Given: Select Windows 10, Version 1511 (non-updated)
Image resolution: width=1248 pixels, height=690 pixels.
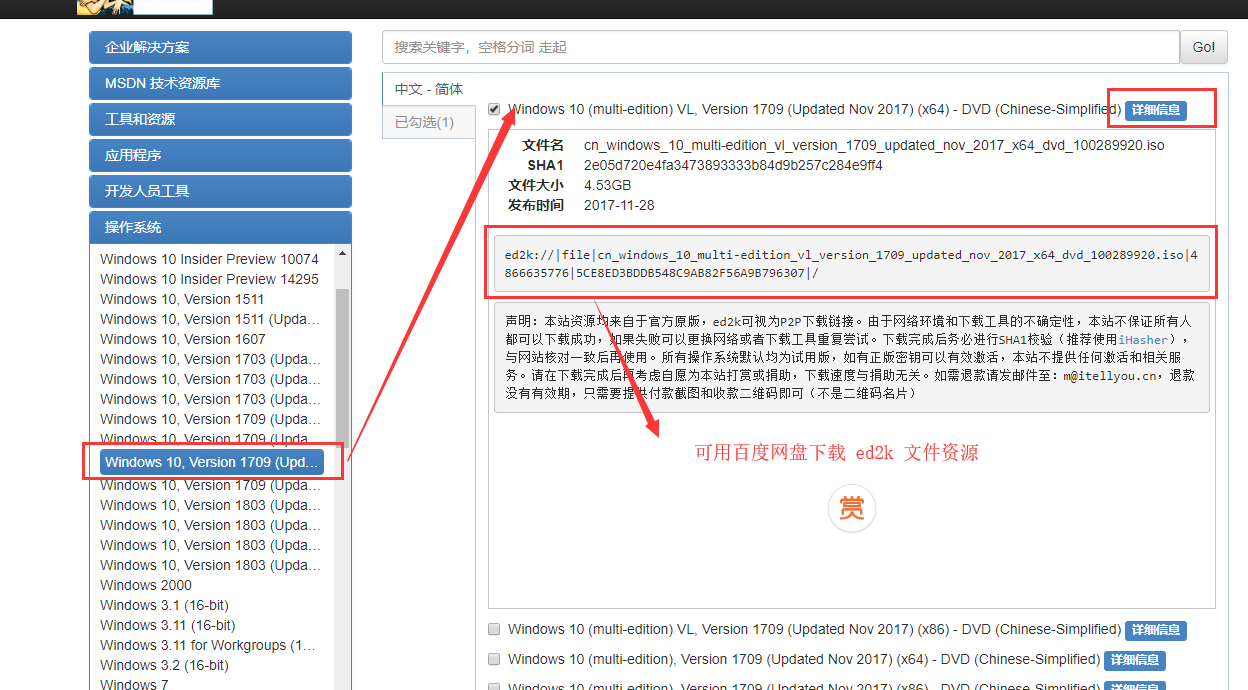Looking at the screenshot, I should (182, 299).
